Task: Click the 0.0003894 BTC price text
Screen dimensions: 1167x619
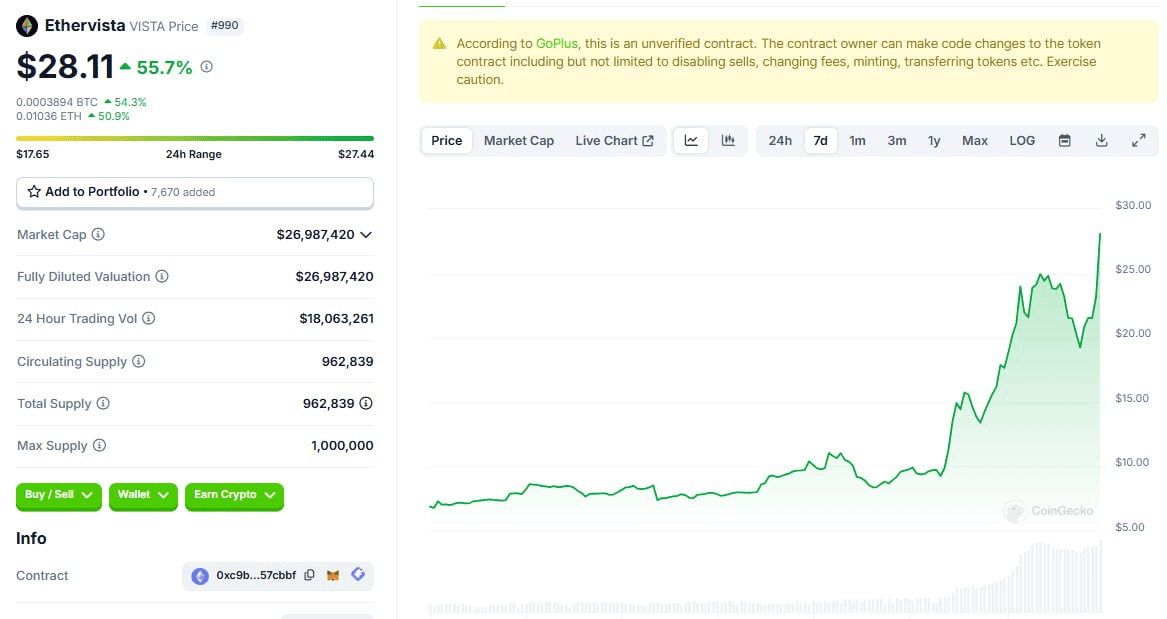Action: coord(57,102)
